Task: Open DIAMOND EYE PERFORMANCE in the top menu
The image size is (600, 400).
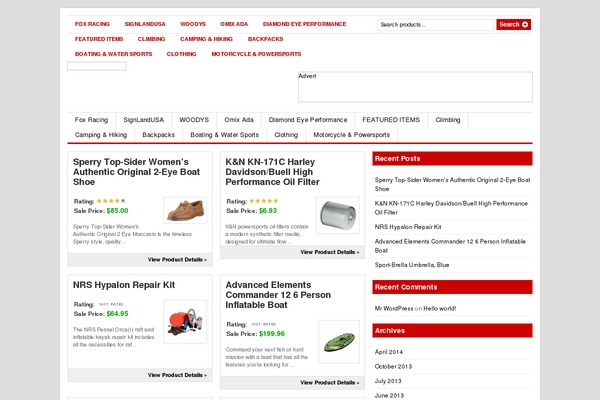Action: pyautogui.click(x=304, y=24)
